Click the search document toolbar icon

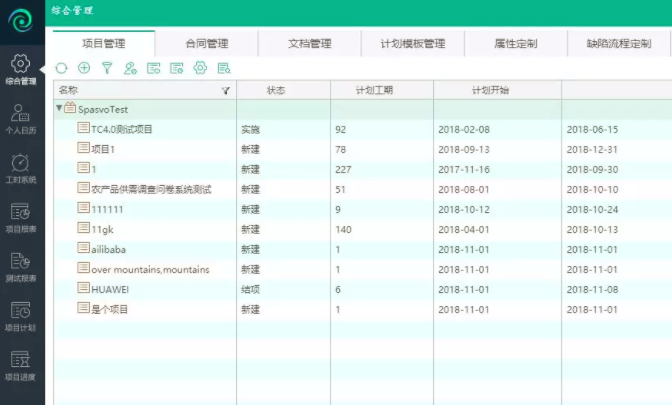224,68
